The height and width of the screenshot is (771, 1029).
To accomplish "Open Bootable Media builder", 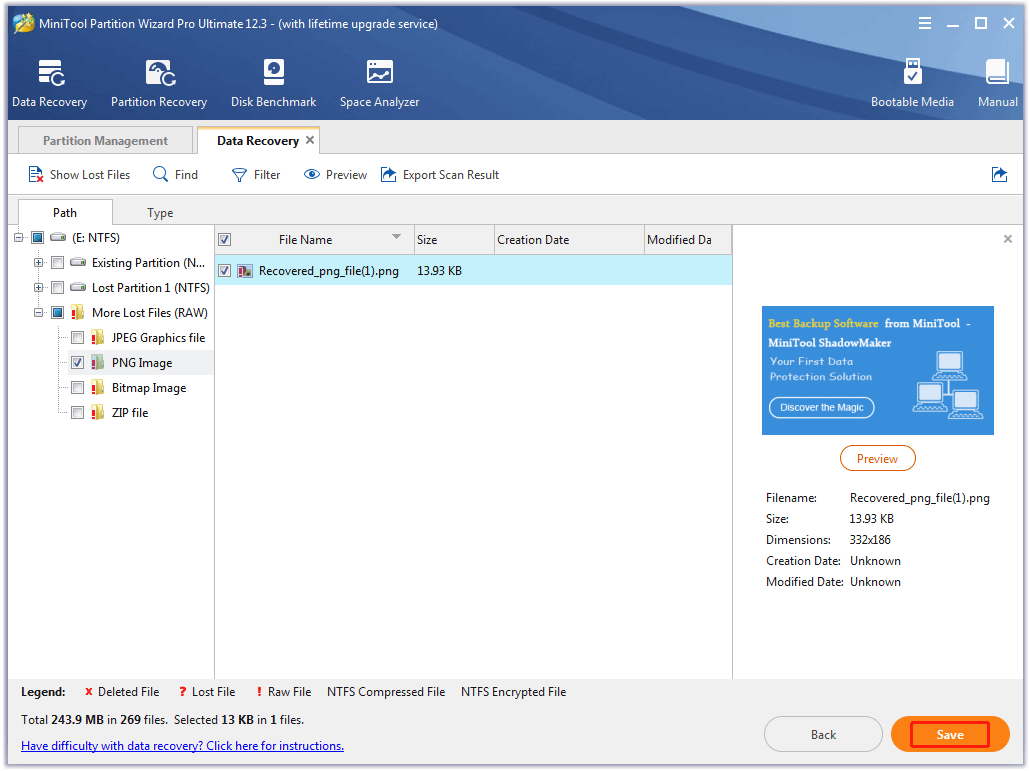I will (912, 83).
